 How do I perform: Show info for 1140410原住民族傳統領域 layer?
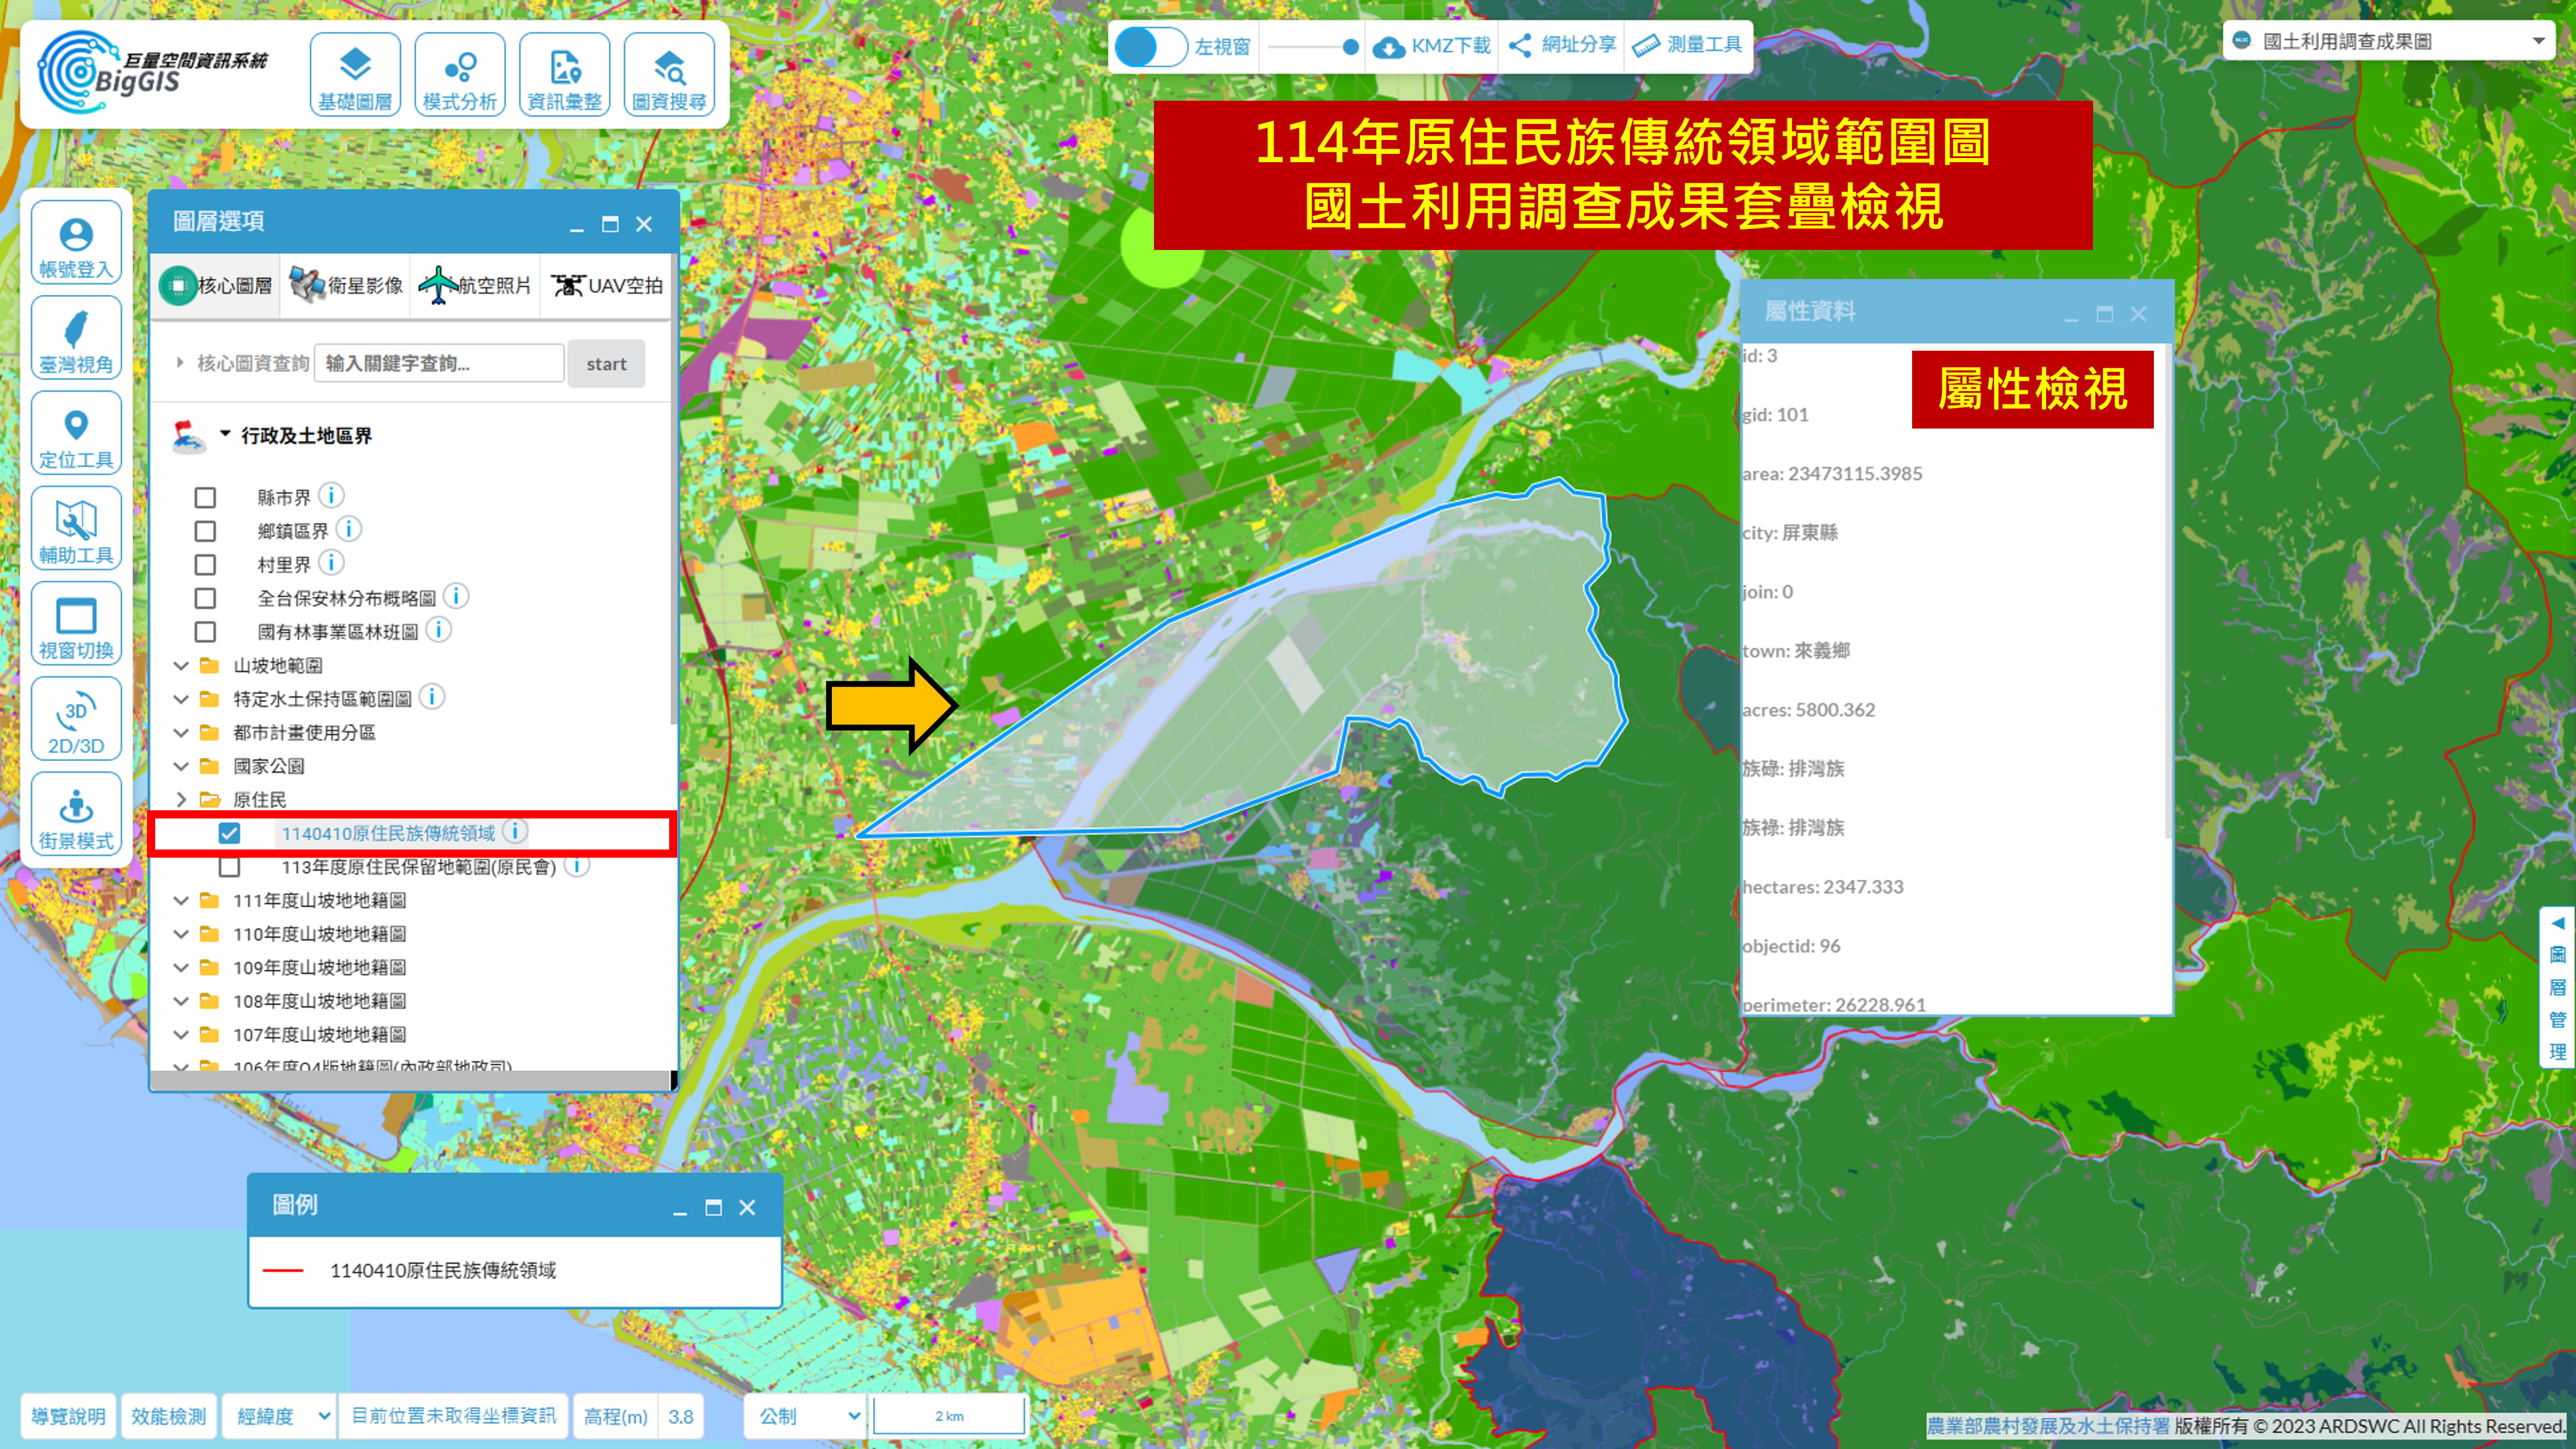coord(515,831)
